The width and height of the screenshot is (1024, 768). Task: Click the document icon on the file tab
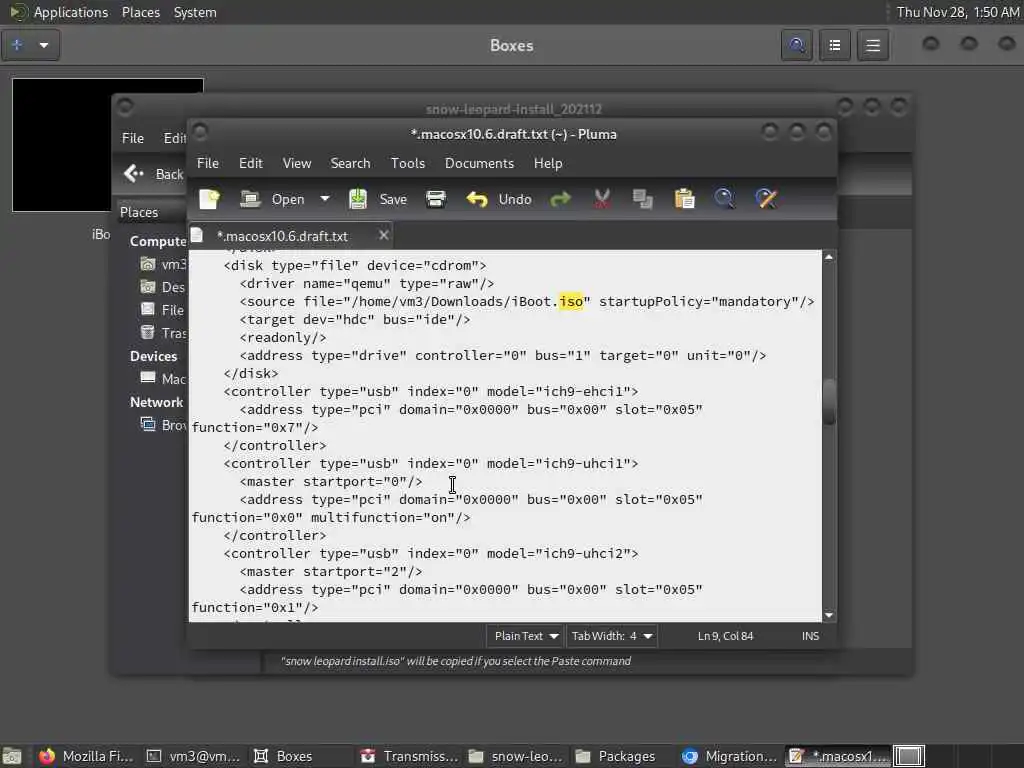(197, 235)
